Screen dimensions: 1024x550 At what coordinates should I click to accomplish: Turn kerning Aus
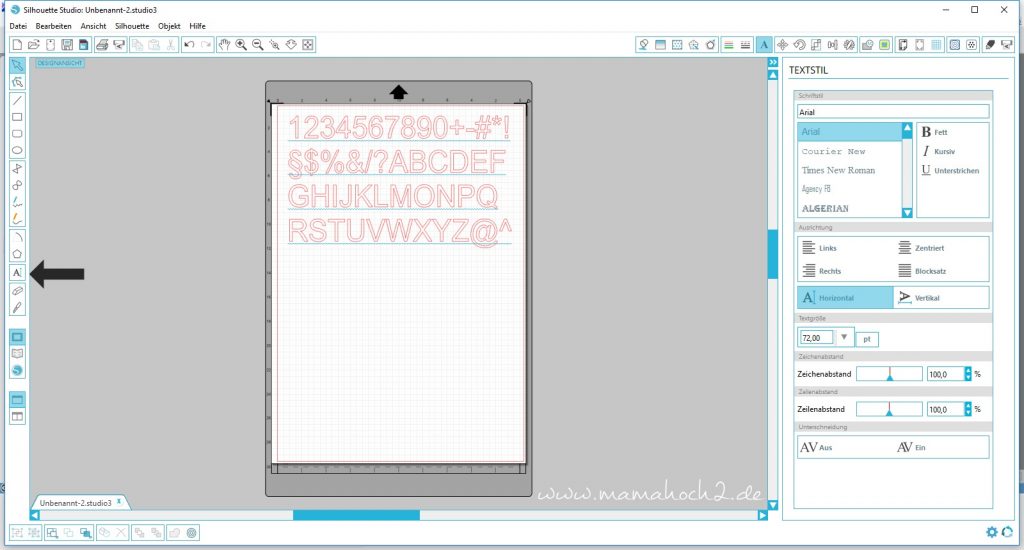coord(816,447)
